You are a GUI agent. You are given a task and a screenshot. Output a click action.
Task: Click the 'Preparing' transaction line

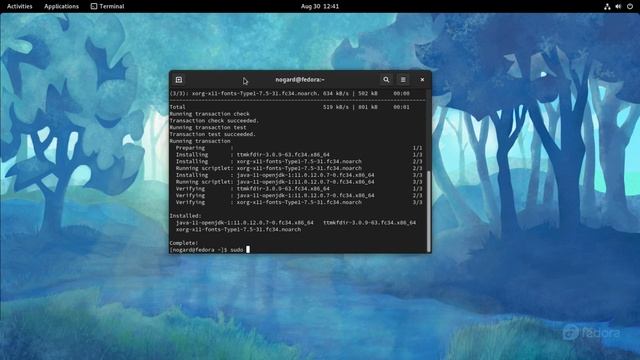pyautogui.click(x=299, y=148)
